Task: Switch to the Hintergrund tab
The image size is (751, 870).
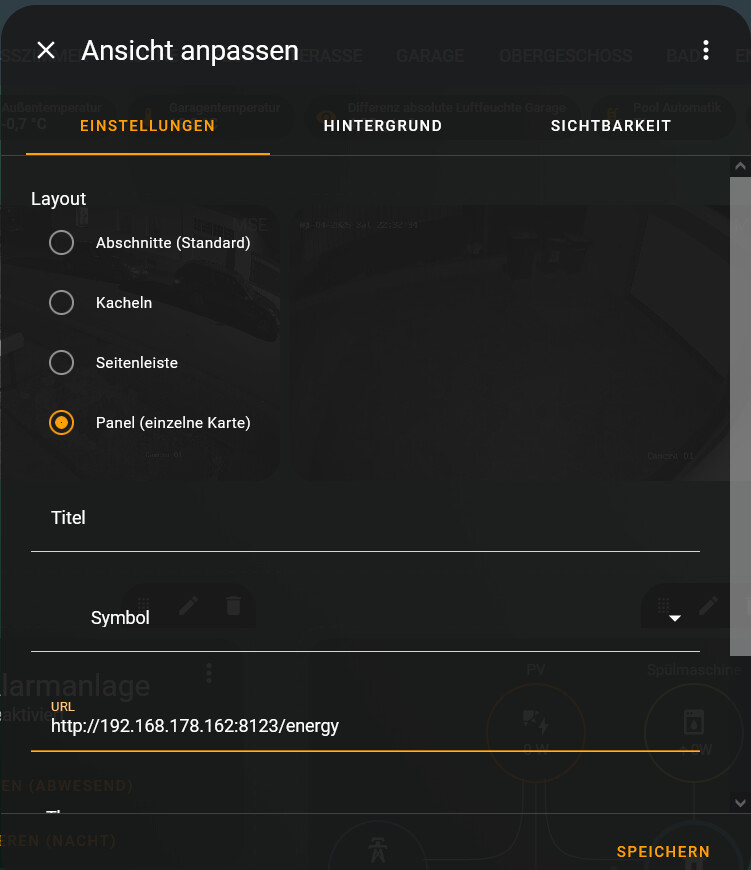Action: (382, 126)
